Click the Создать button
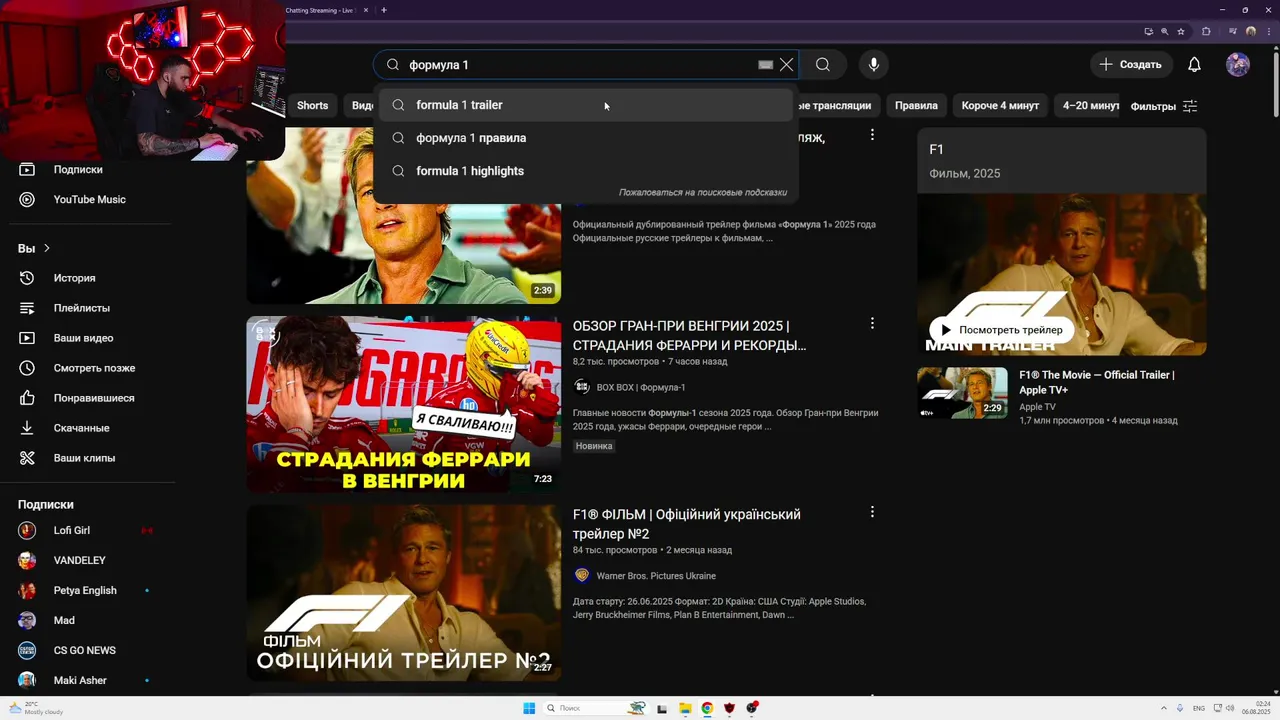Screen dimensions: 1280x720 pyautogui.click(x=1131, y=65)
